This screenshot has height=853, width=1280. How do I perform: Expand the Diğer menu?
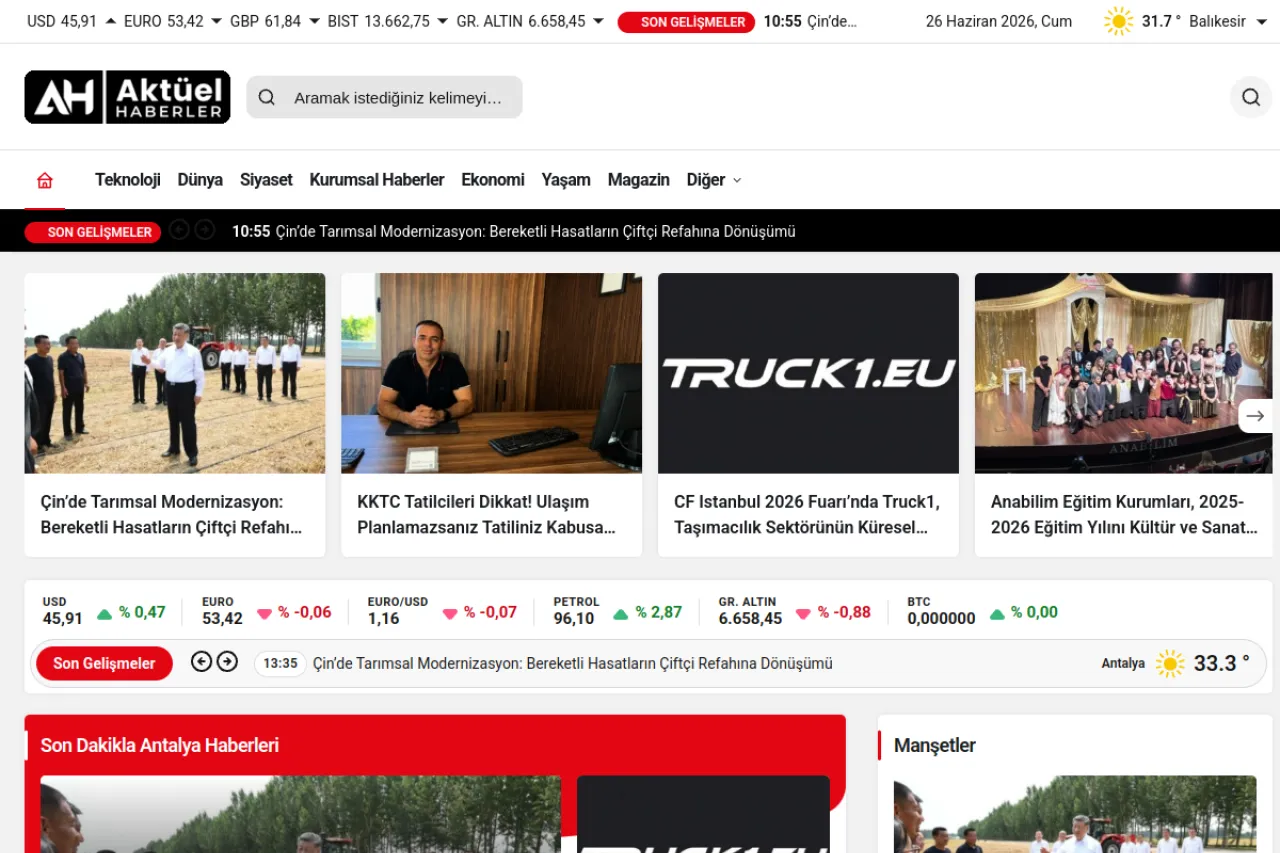pyautogui.click(x=714, y=180)
